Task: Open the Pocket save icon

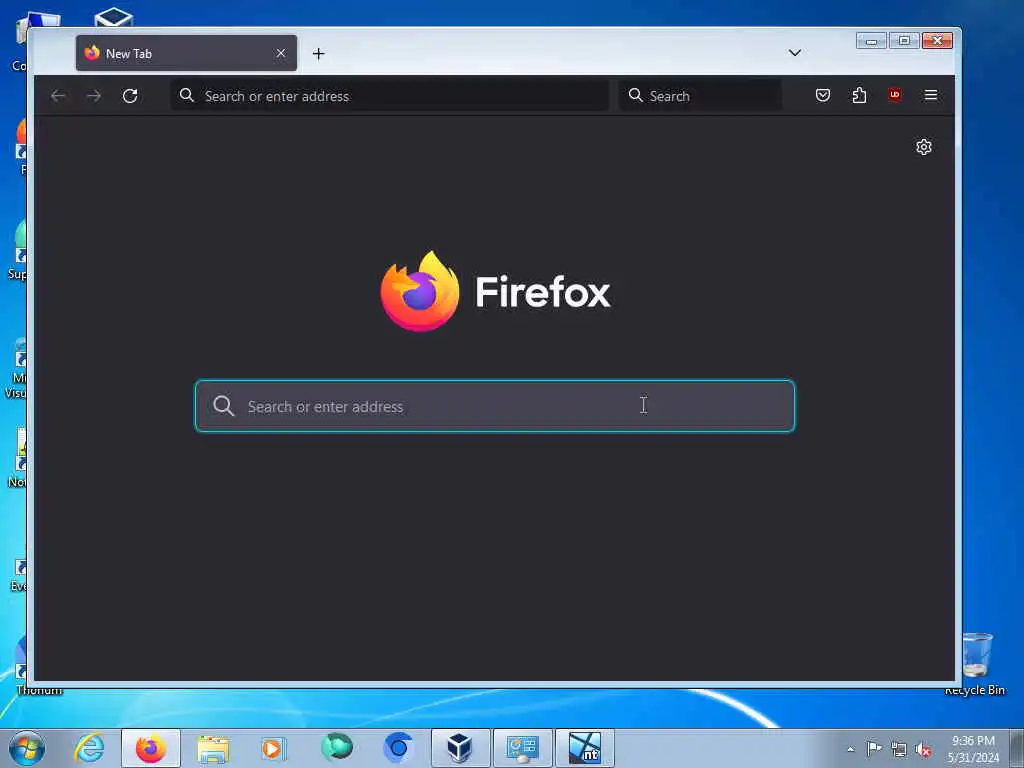Action: pos(823,95)
